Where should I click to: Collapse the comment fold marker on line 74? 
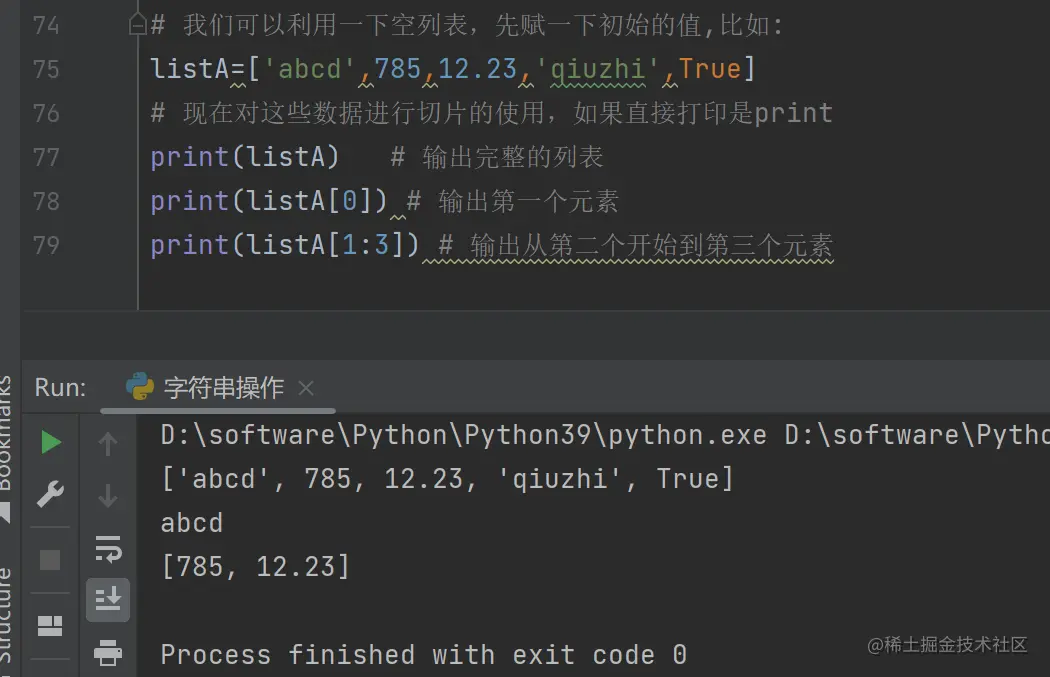[x=138, y=25]
